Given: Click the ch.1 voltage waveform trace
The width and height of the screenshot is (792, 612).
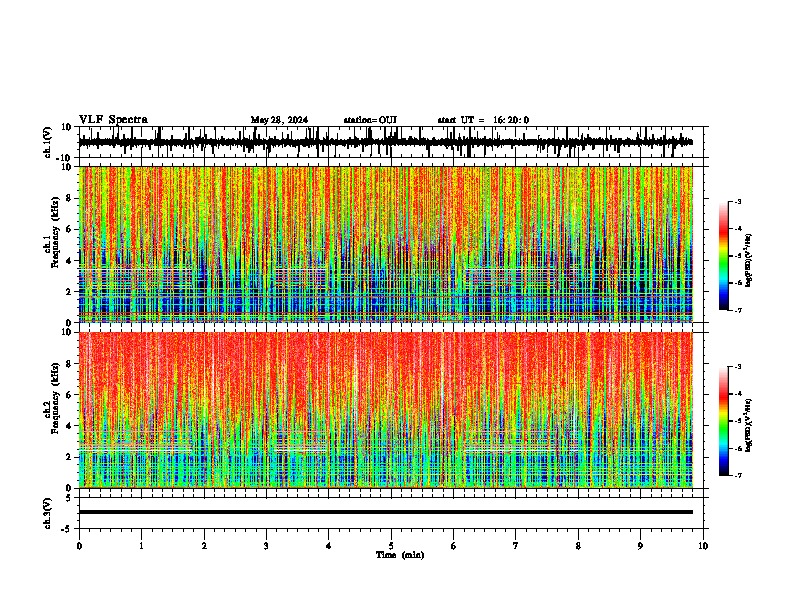Looking at the screenshot, I should point(385,142).
